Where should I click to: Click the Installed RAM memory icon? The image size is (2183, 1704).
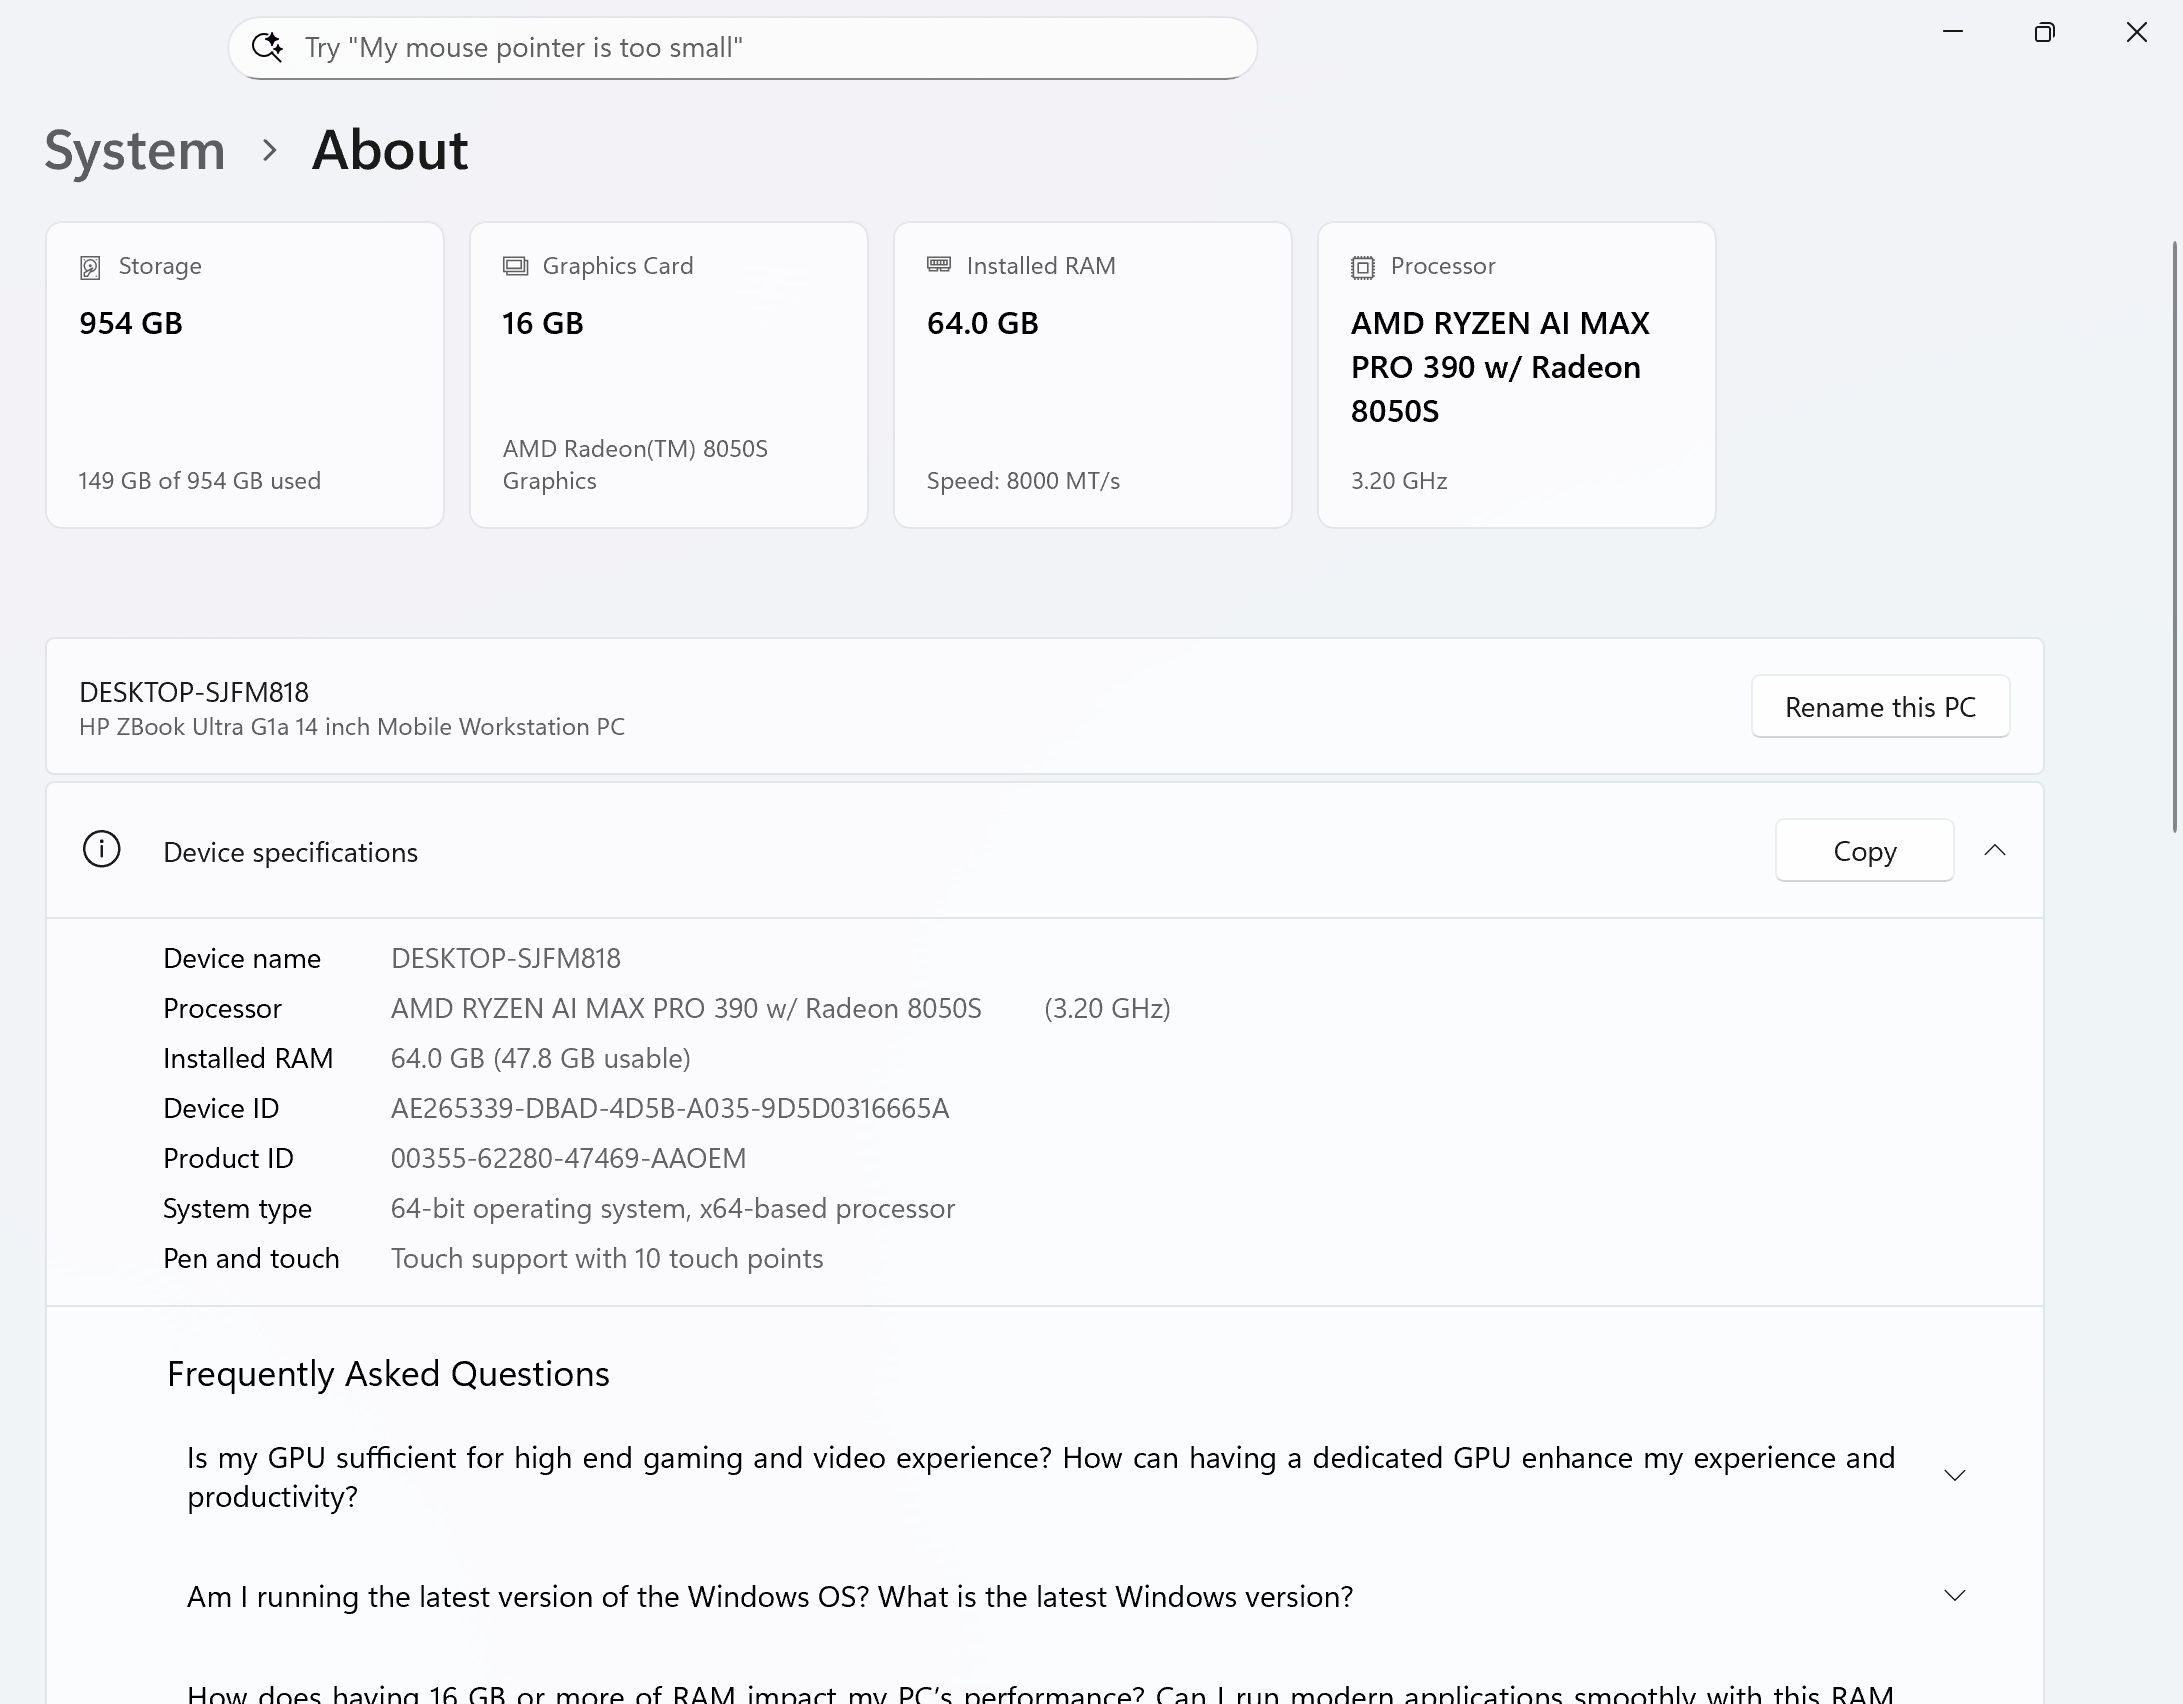pyautogui.click(x=939, y=265)
